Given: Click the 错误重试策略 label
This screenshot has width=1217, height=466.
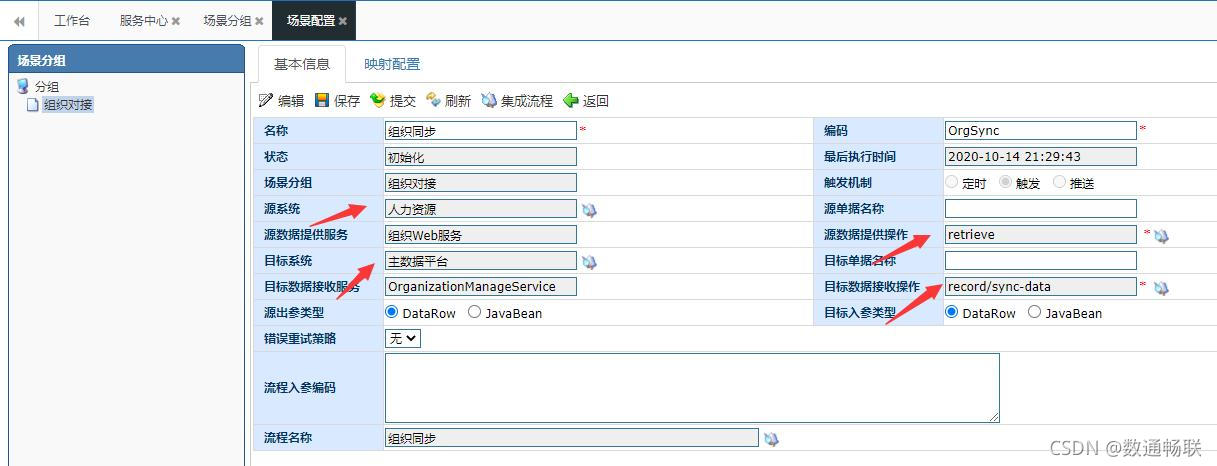Looking at the screenshot, I should pos(300,339).
